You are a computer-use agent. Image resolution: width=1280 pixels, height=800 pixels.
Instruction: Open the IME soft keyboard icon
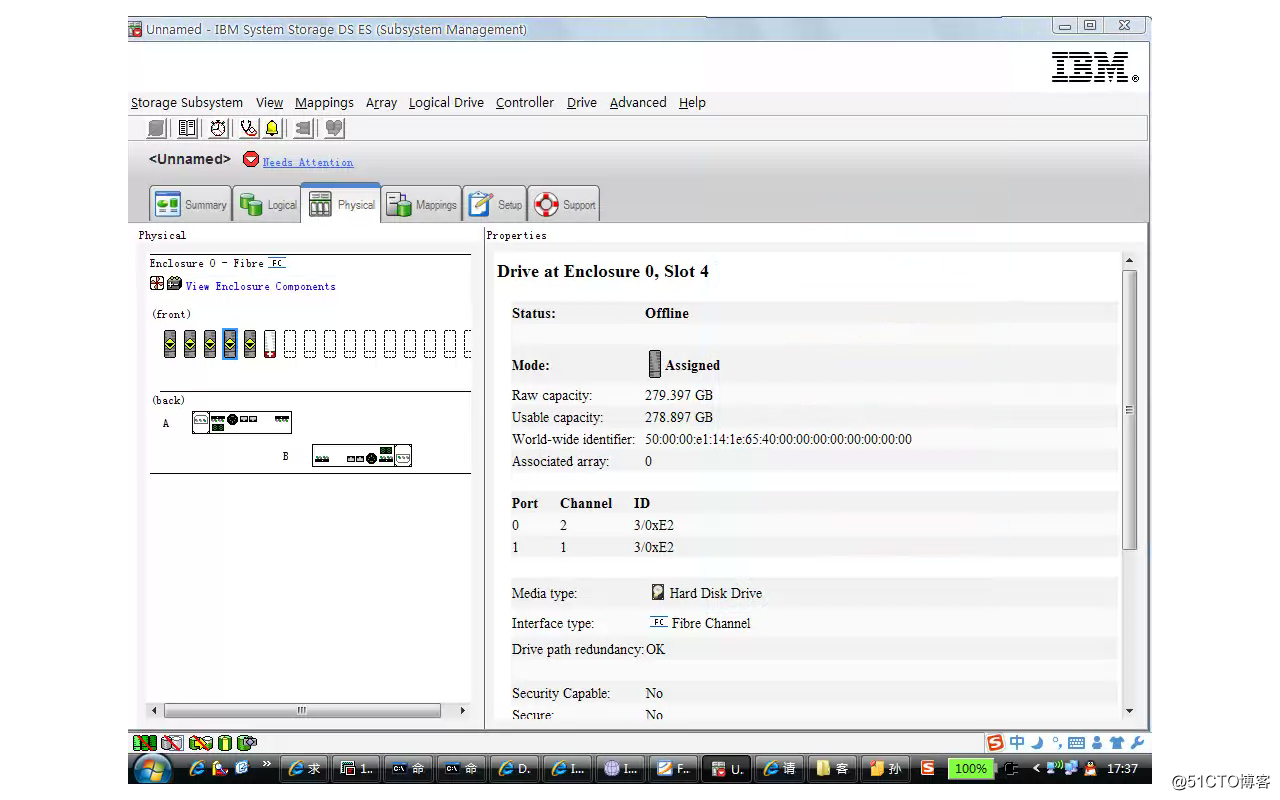point(1076,742)
